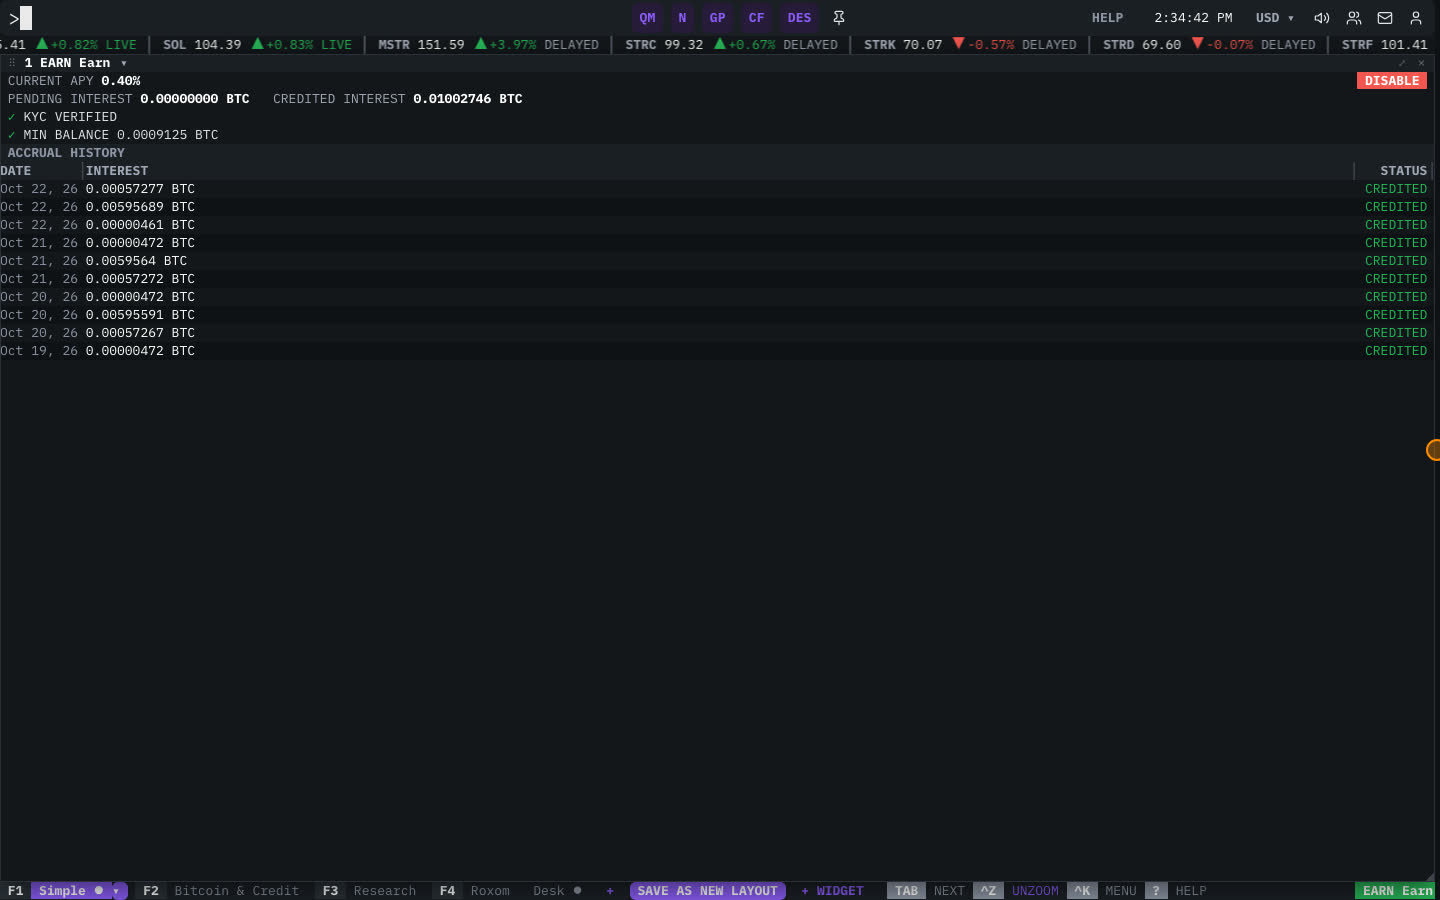Open the contacts people icon
This screenshot has height=900, width=1440.
pyautogui.click(x=1354, y=18)
